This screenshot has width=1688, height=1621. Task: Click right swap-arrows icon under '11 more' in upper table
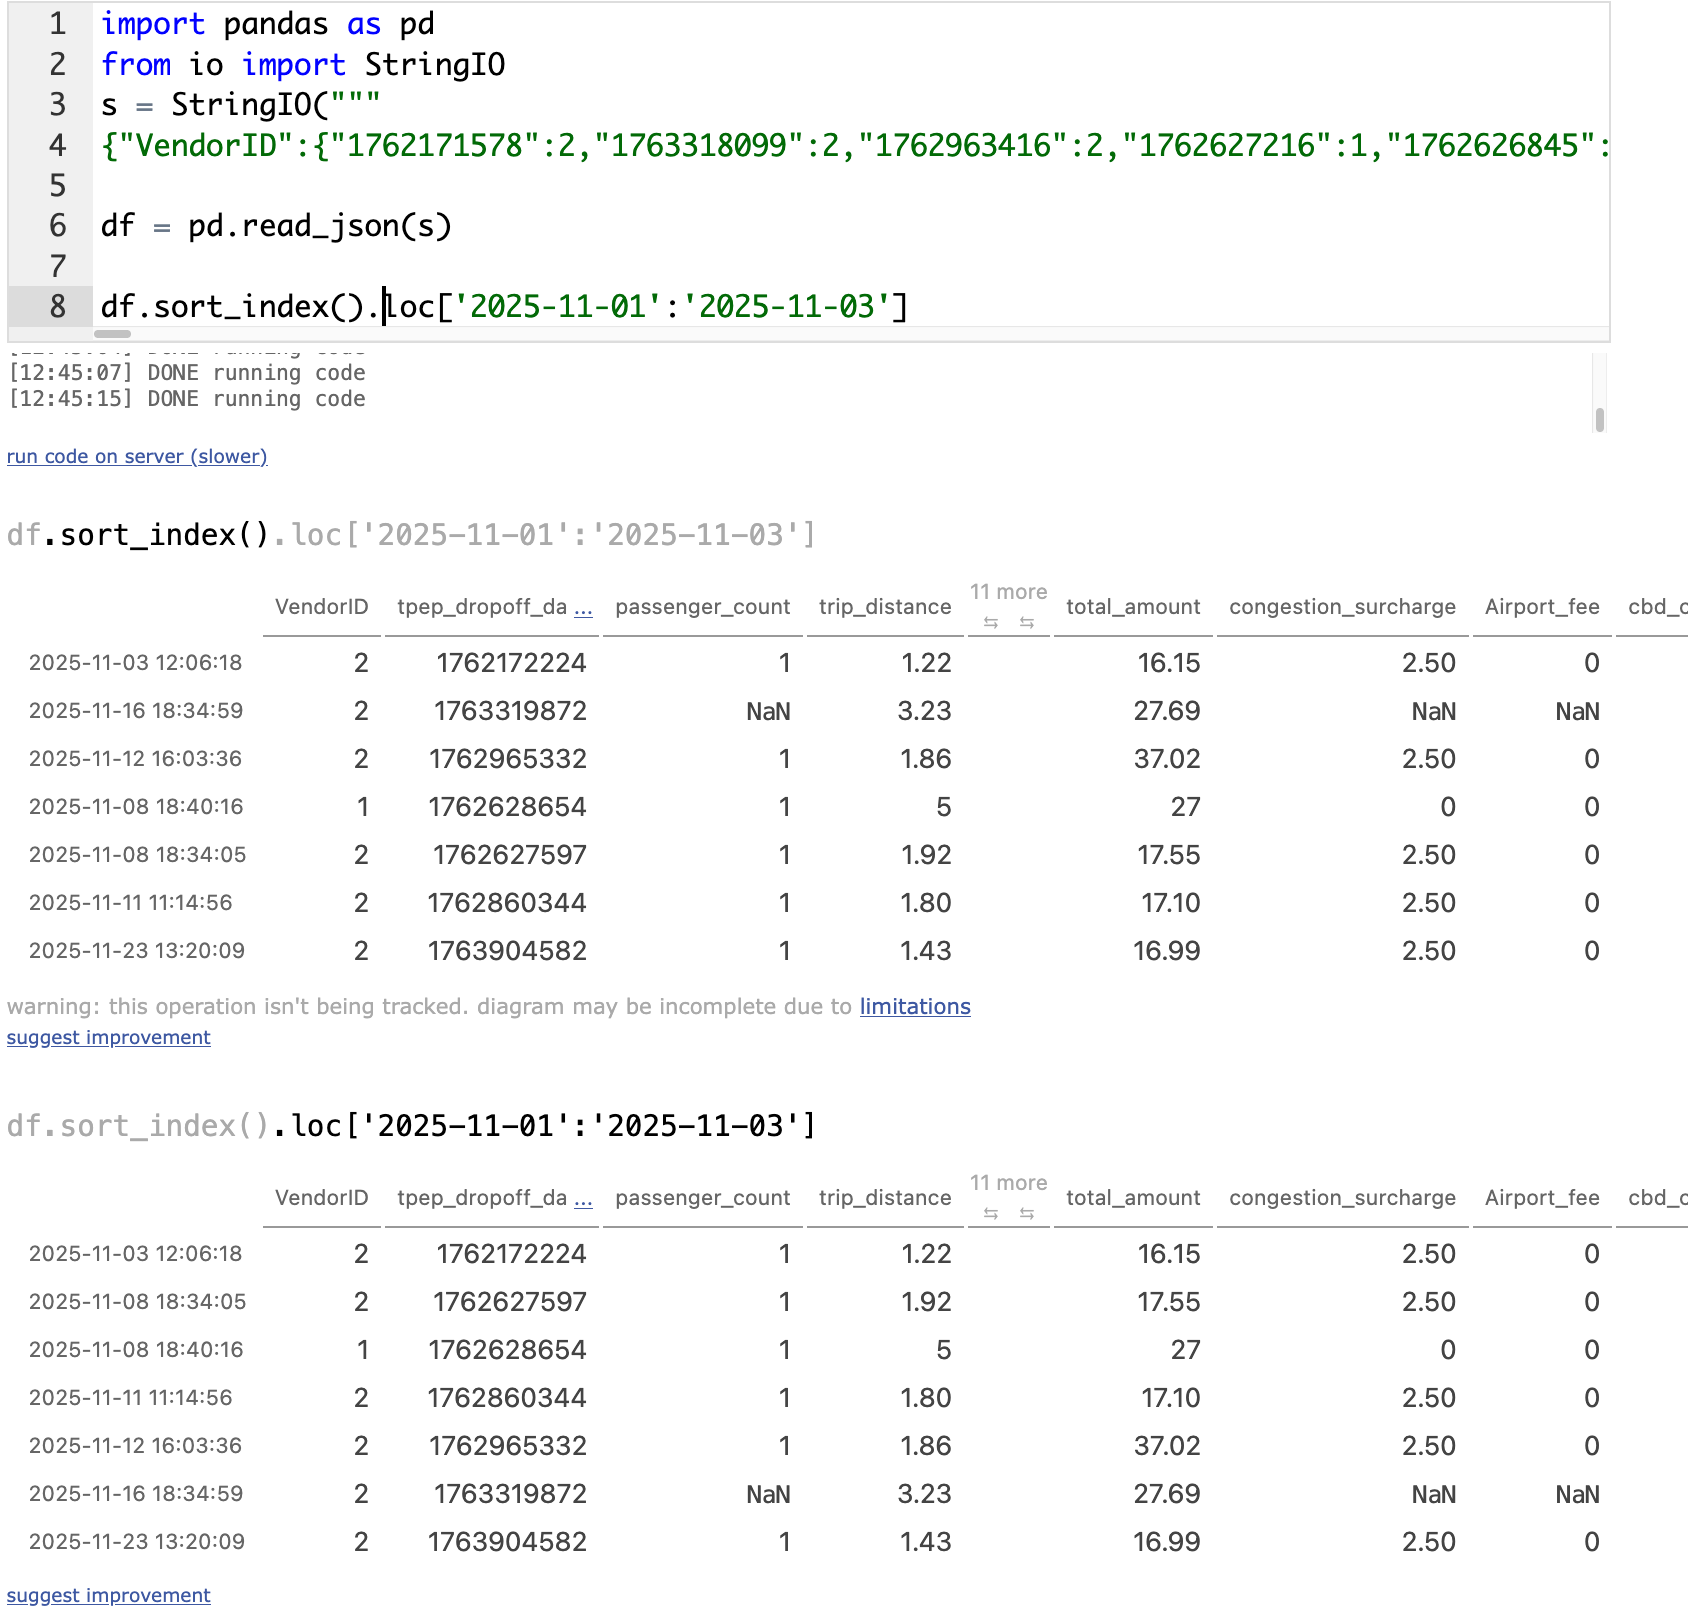1027,622
